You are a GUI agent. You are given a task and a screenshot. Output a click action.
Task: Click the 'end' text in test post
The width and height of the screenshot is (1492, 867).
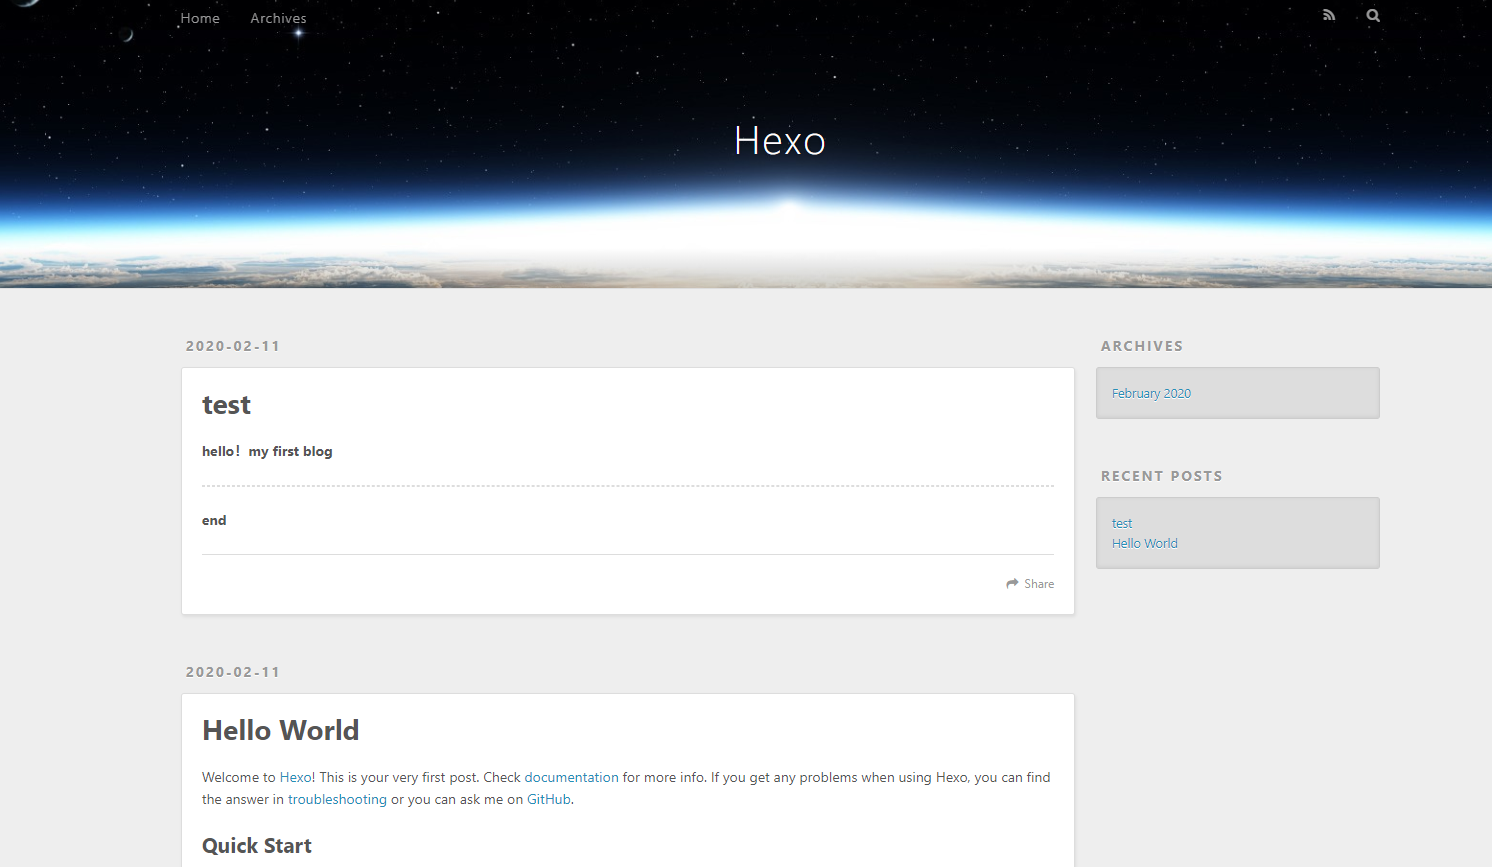214,520
